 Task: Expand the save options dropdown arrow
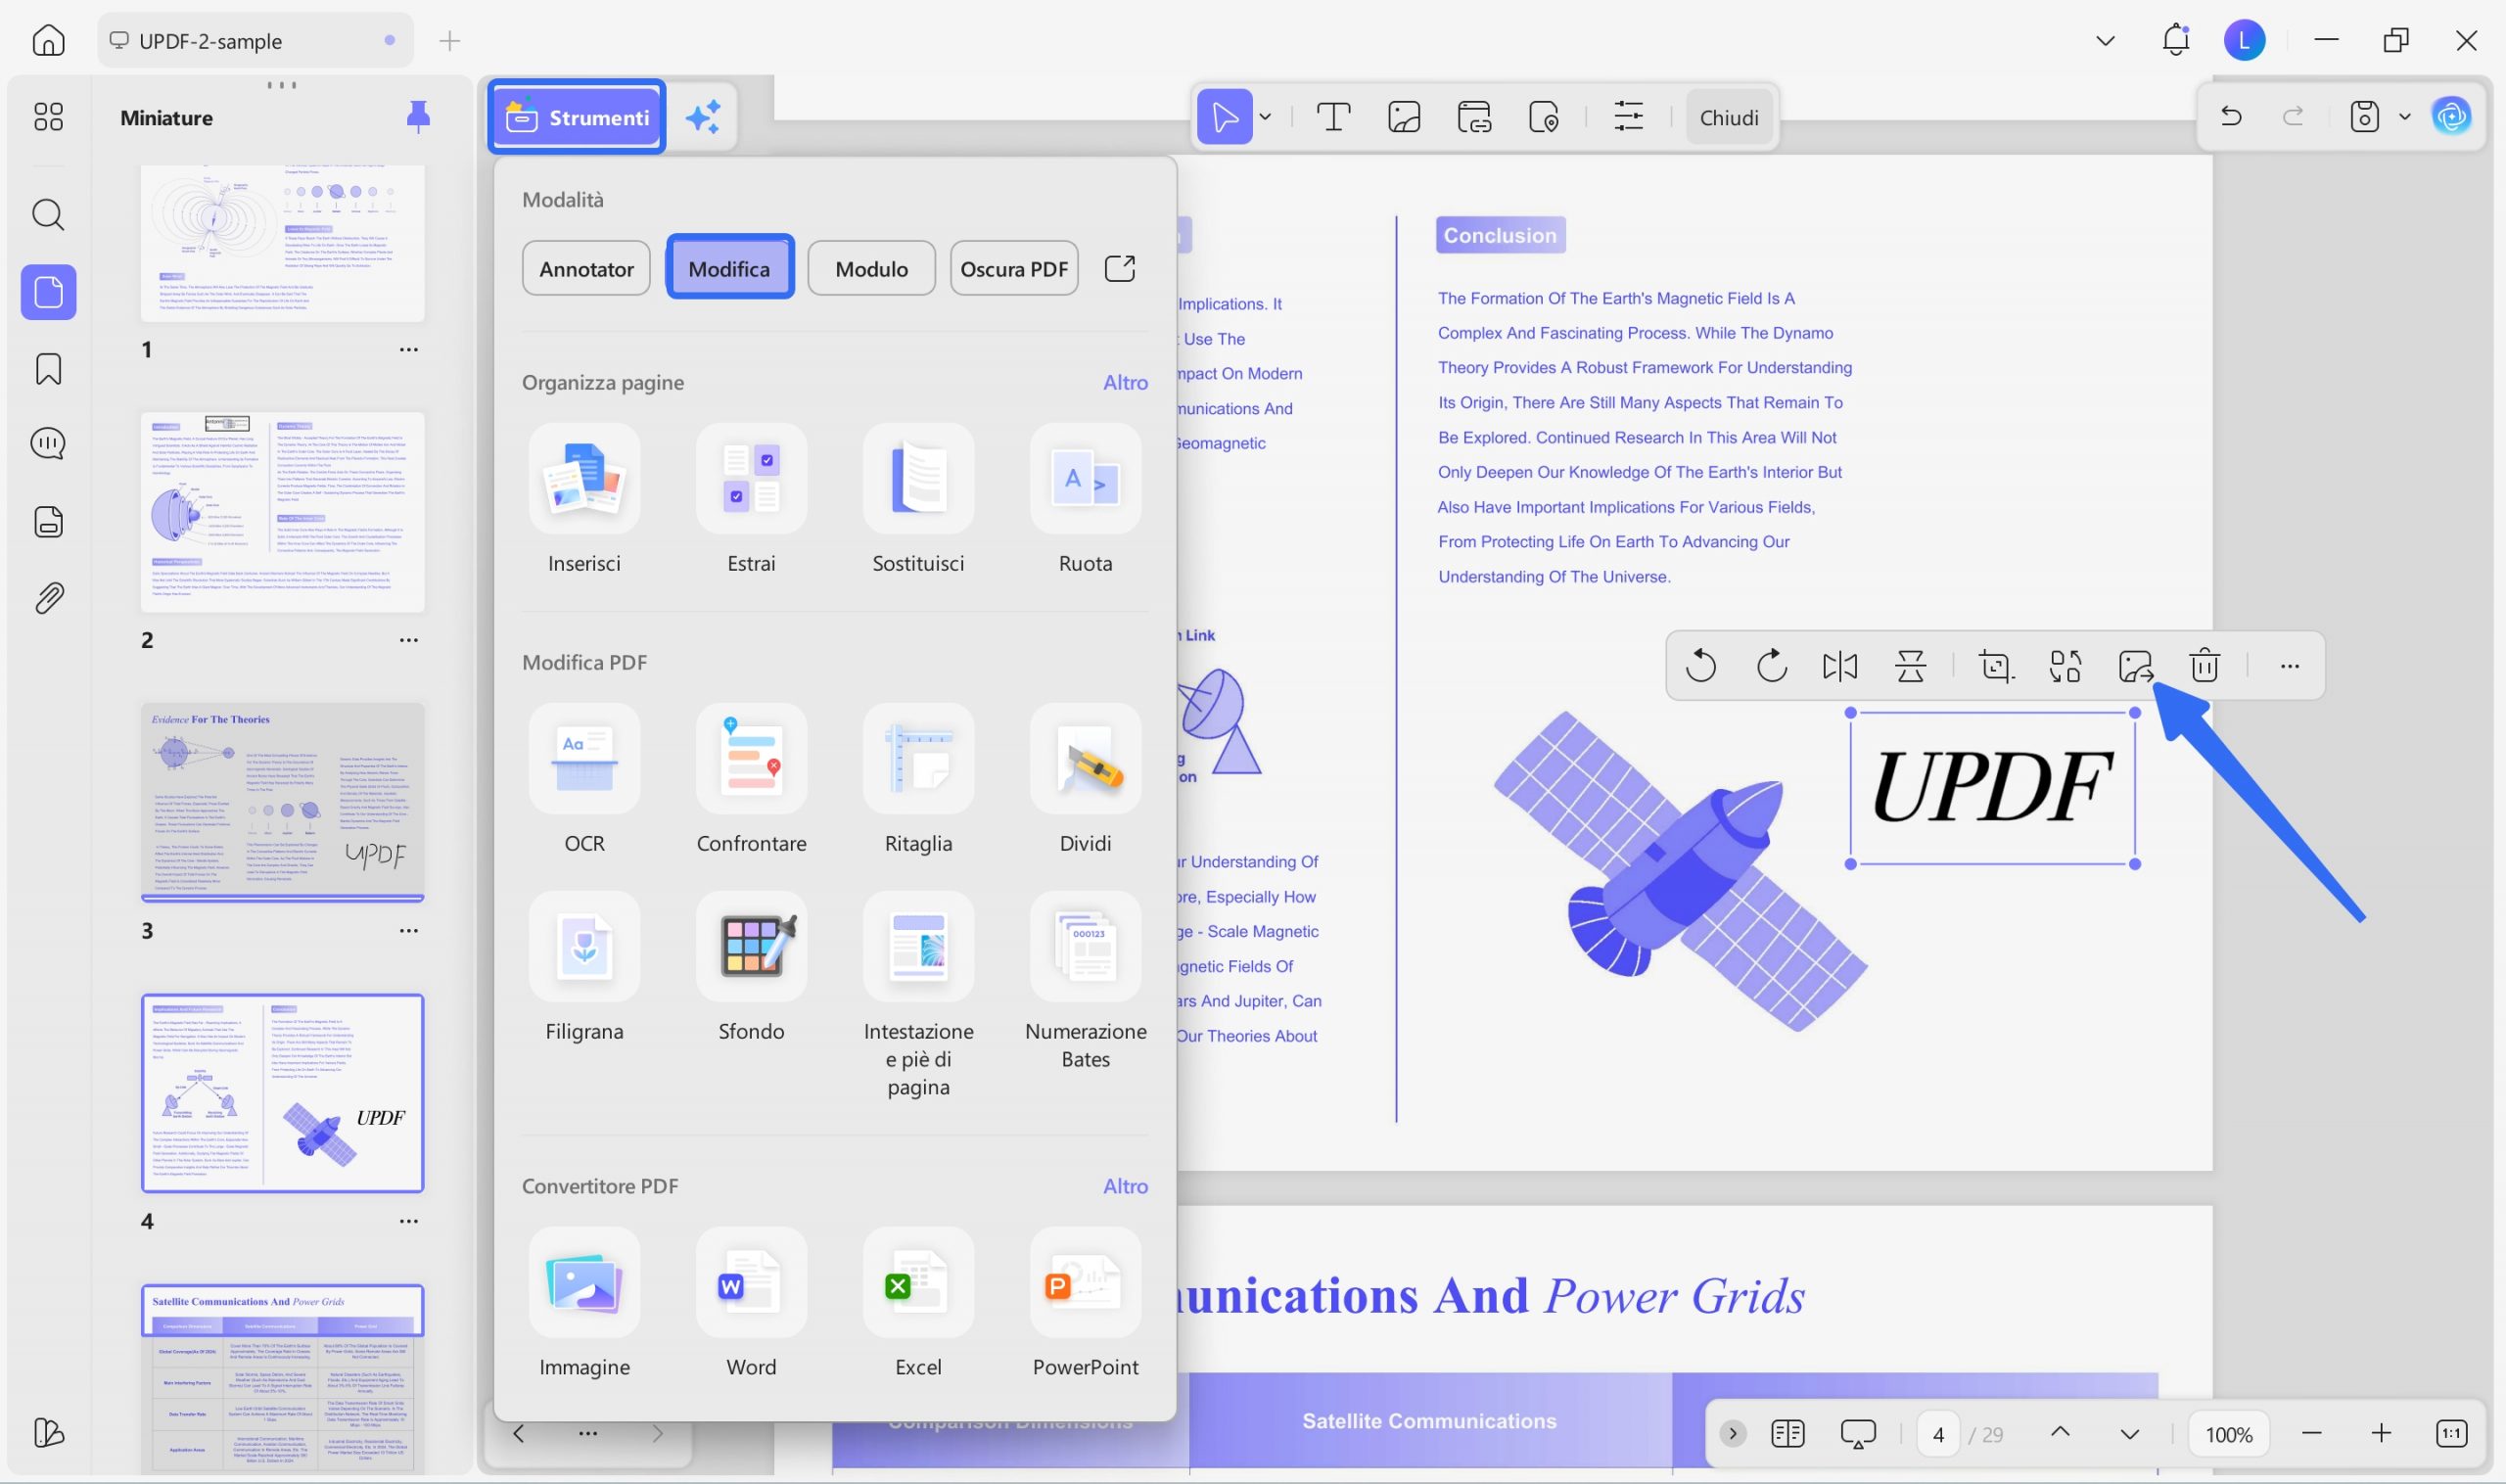(x=2404, y=117)
